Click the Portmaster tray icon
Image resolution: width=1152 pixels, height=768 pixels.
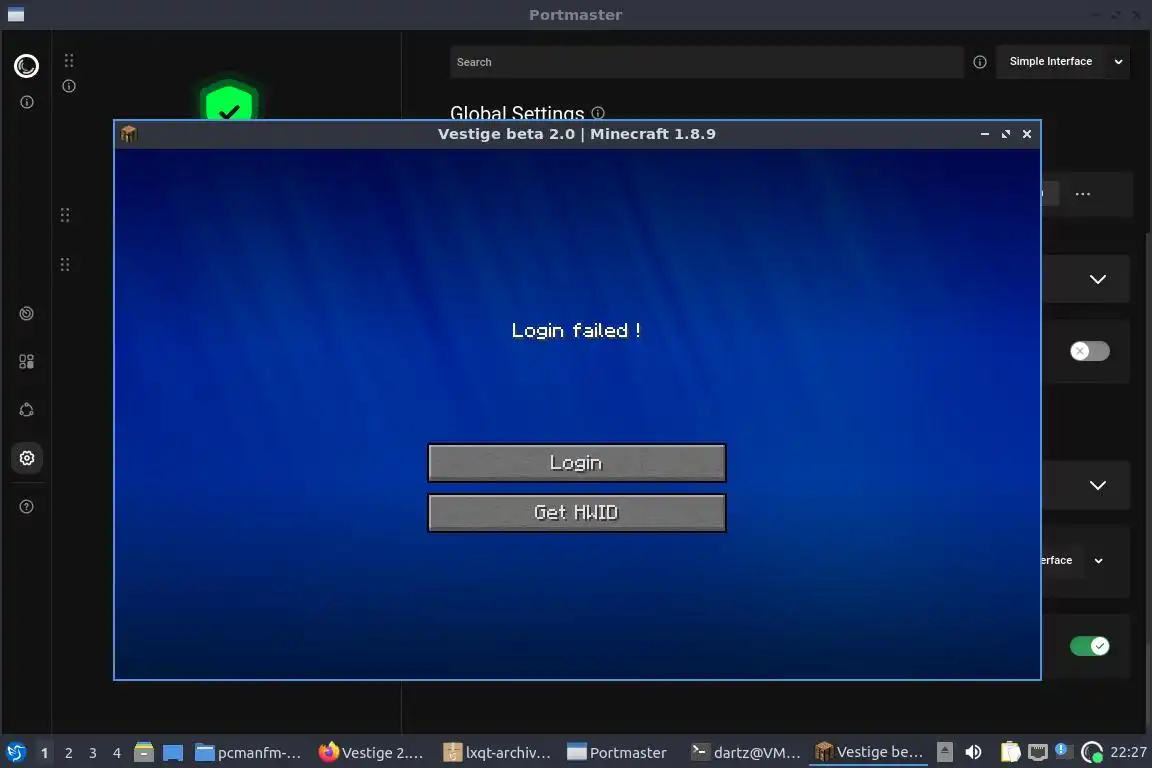[1092, 752]
